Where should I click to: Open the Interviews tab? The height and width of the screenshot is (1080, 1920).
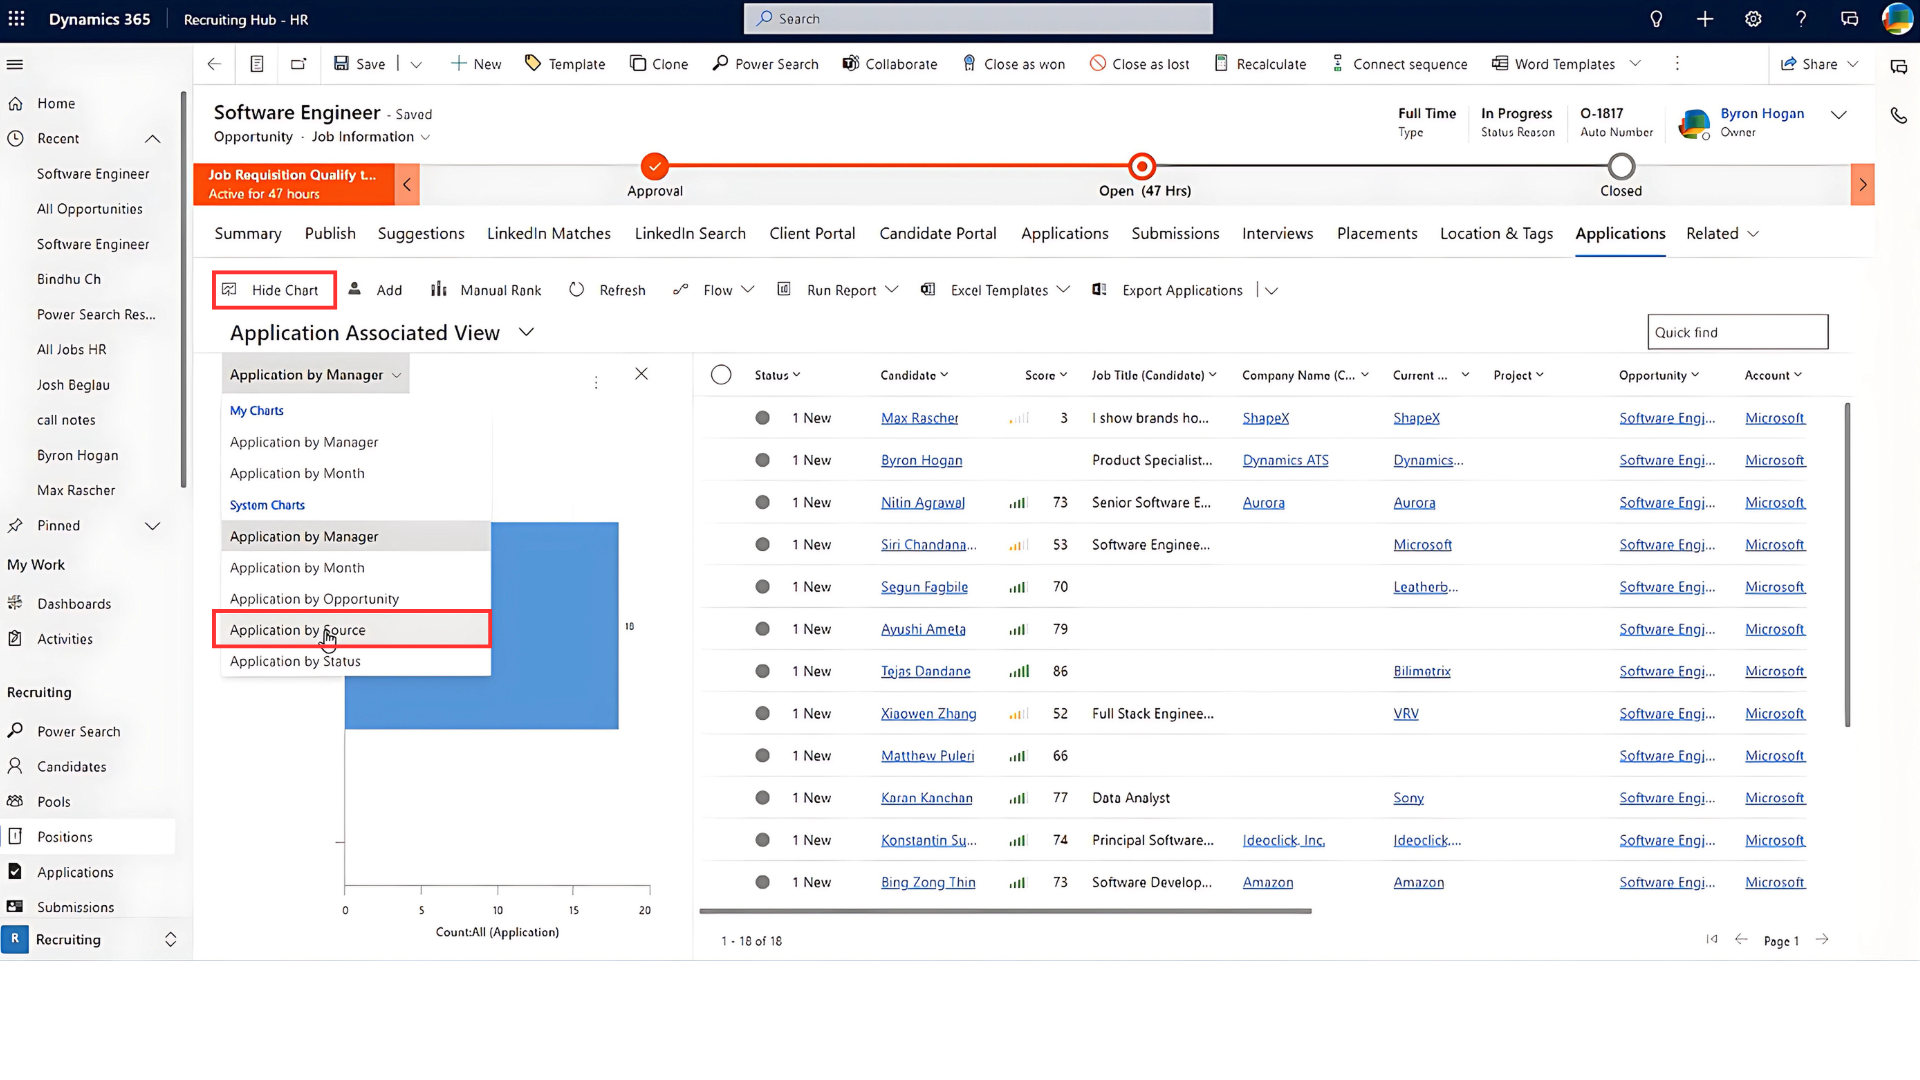click(x=1278, y=234)
